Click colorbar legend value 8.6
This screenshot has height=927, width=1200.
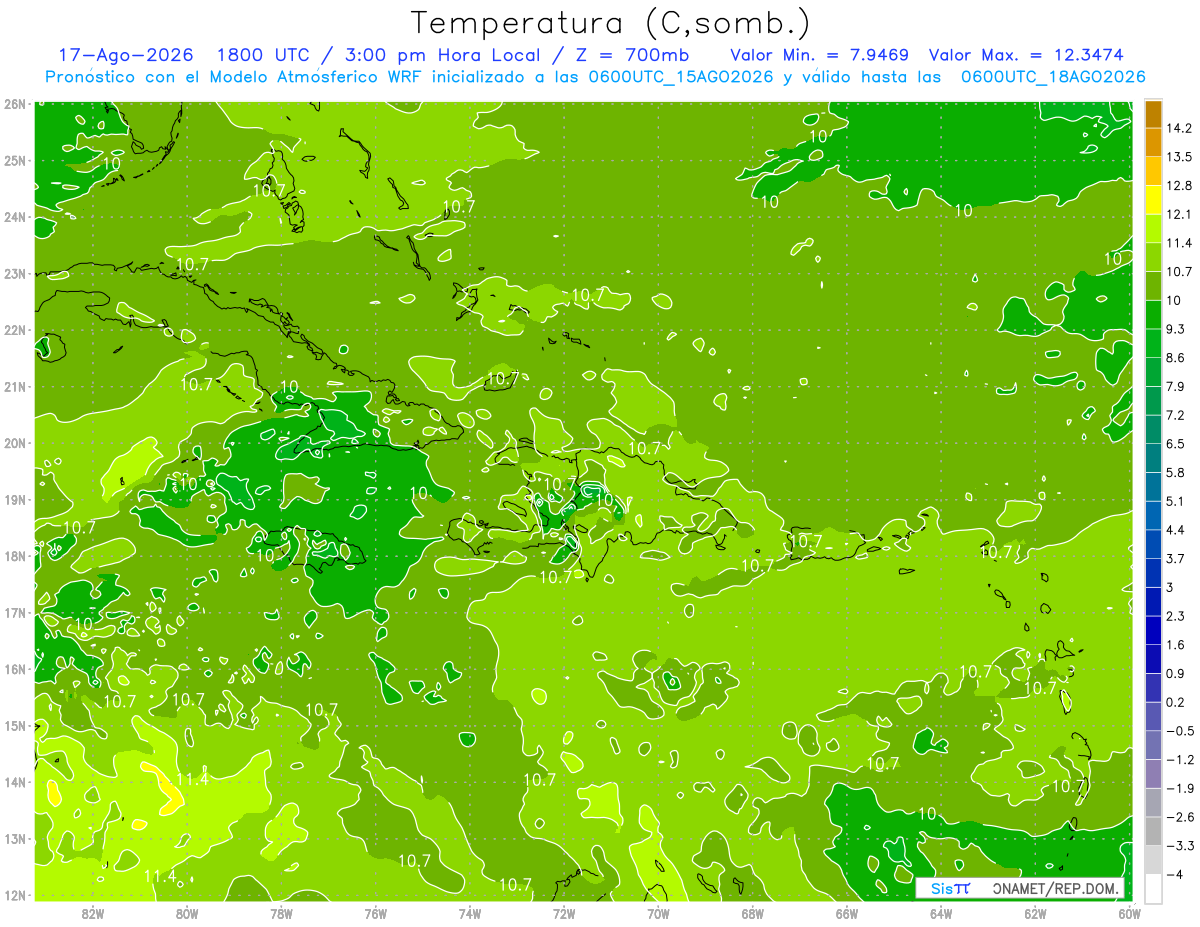click(1177, 358)
